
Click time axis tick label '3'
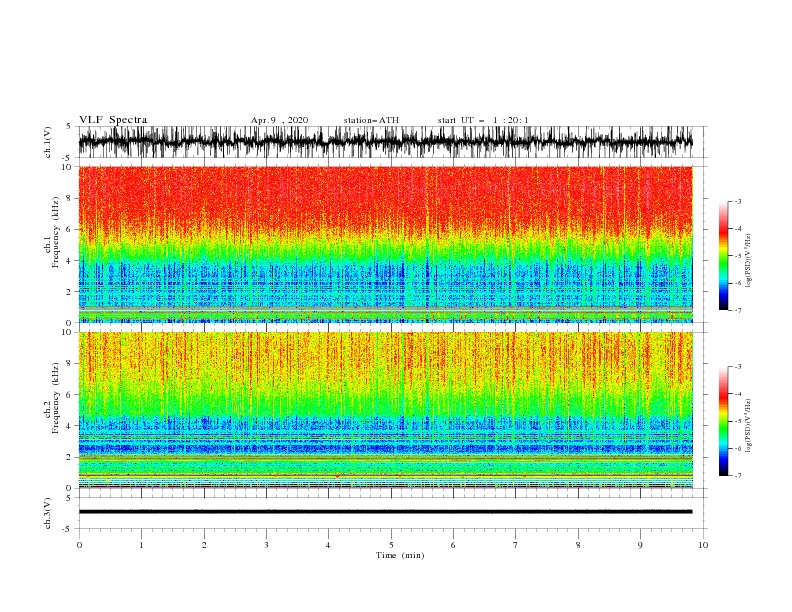pos(266,545)
